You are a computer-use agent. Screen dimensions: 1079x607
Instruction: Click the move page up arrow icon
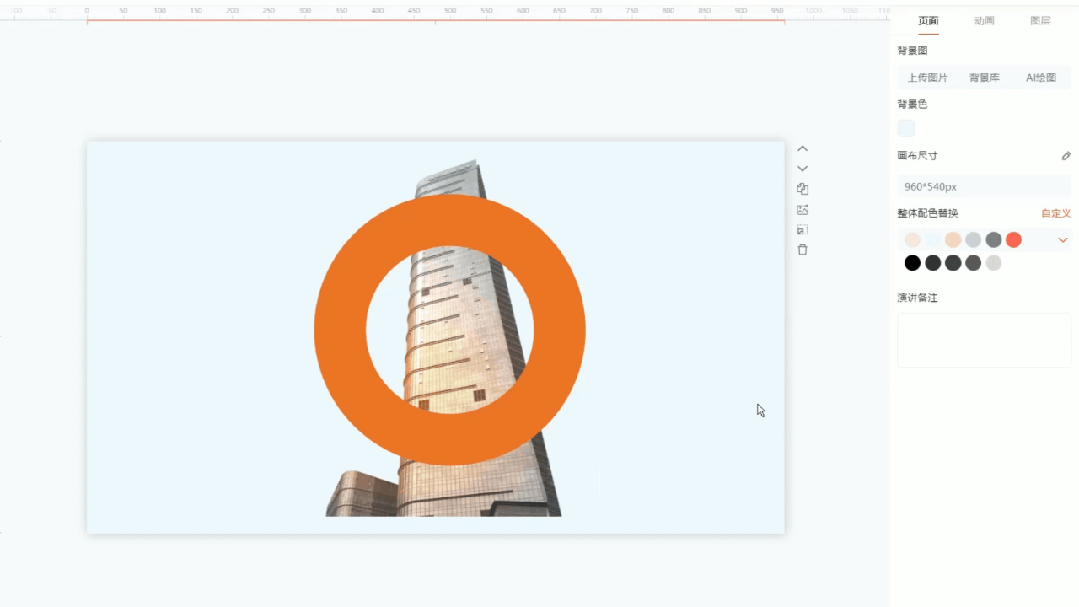pyautogui.click(x=802, y=149)
